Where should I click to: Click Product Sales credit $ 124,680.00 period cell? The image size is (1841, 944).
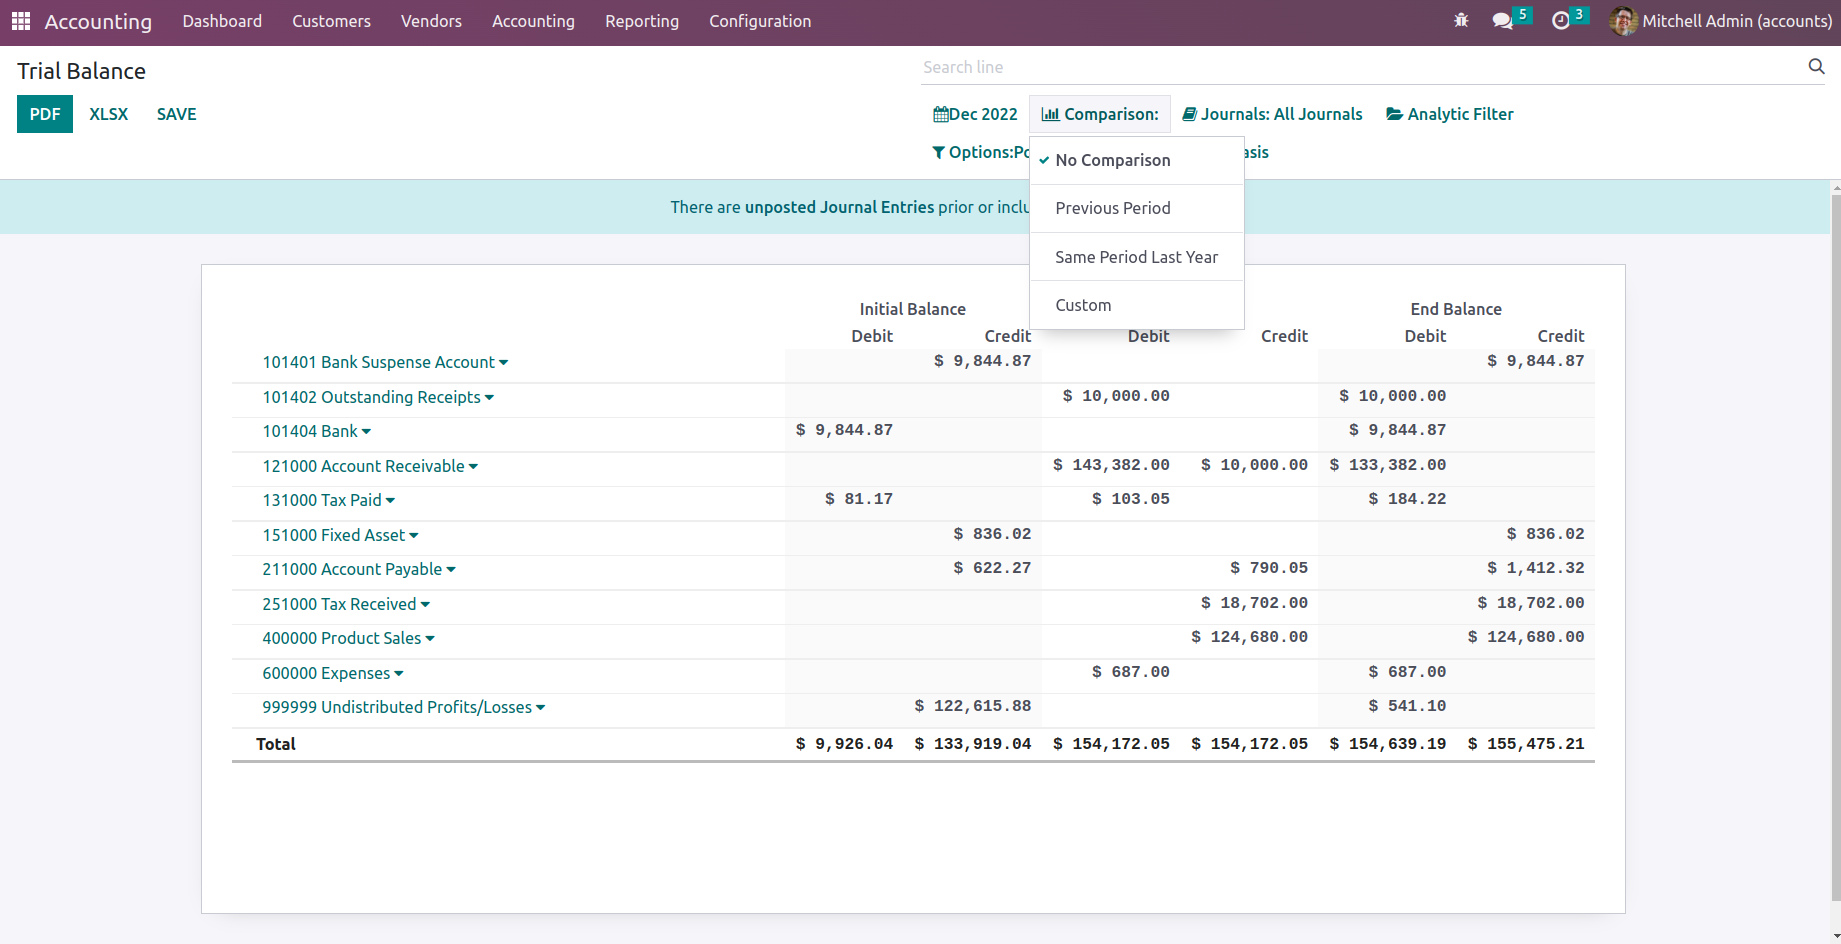coord(1249,637)
